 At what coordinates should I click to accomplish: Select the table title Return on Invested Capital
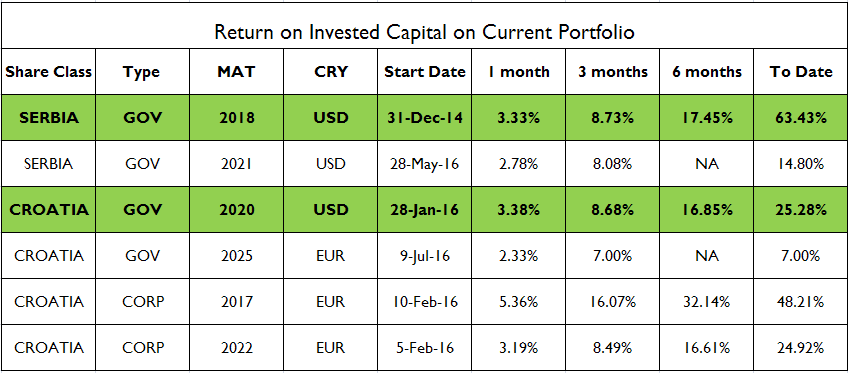424,32
